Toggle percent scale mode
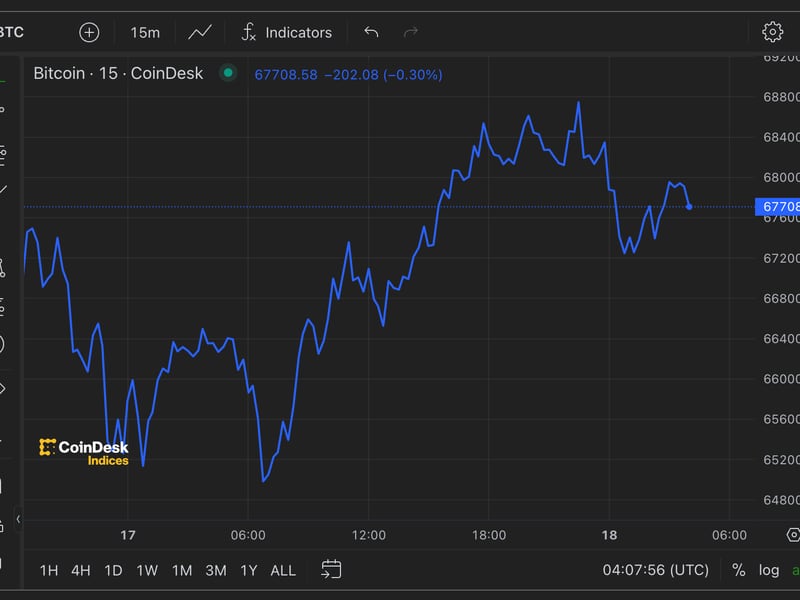Viewport: 800px width, 600px height. [738, 570]
